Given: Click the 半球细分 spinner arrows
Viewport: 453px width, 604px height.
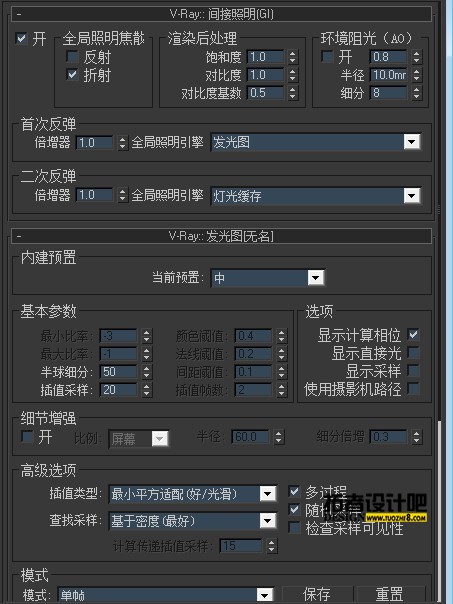Looking at the screenshot, I should coord(146,372).
